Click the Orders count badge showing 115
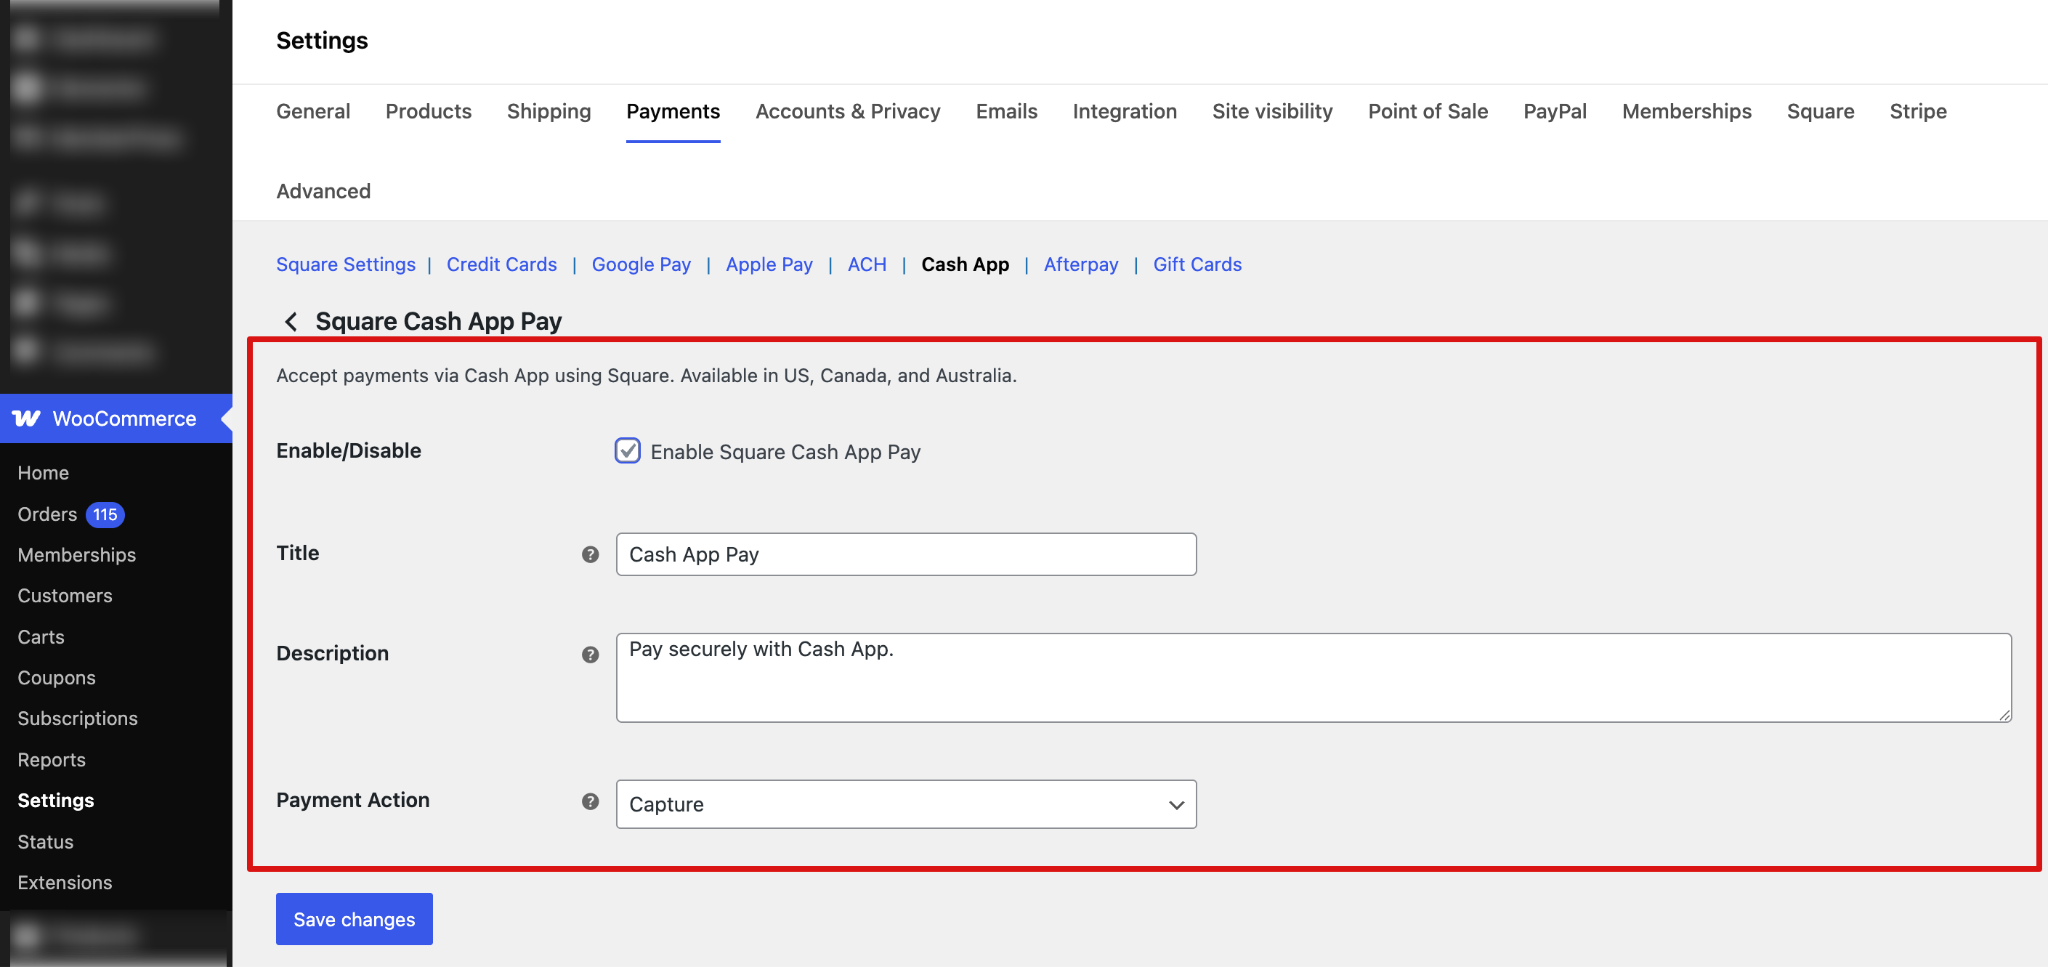This screenshot has width=2048, height=967. coord(104,514)
